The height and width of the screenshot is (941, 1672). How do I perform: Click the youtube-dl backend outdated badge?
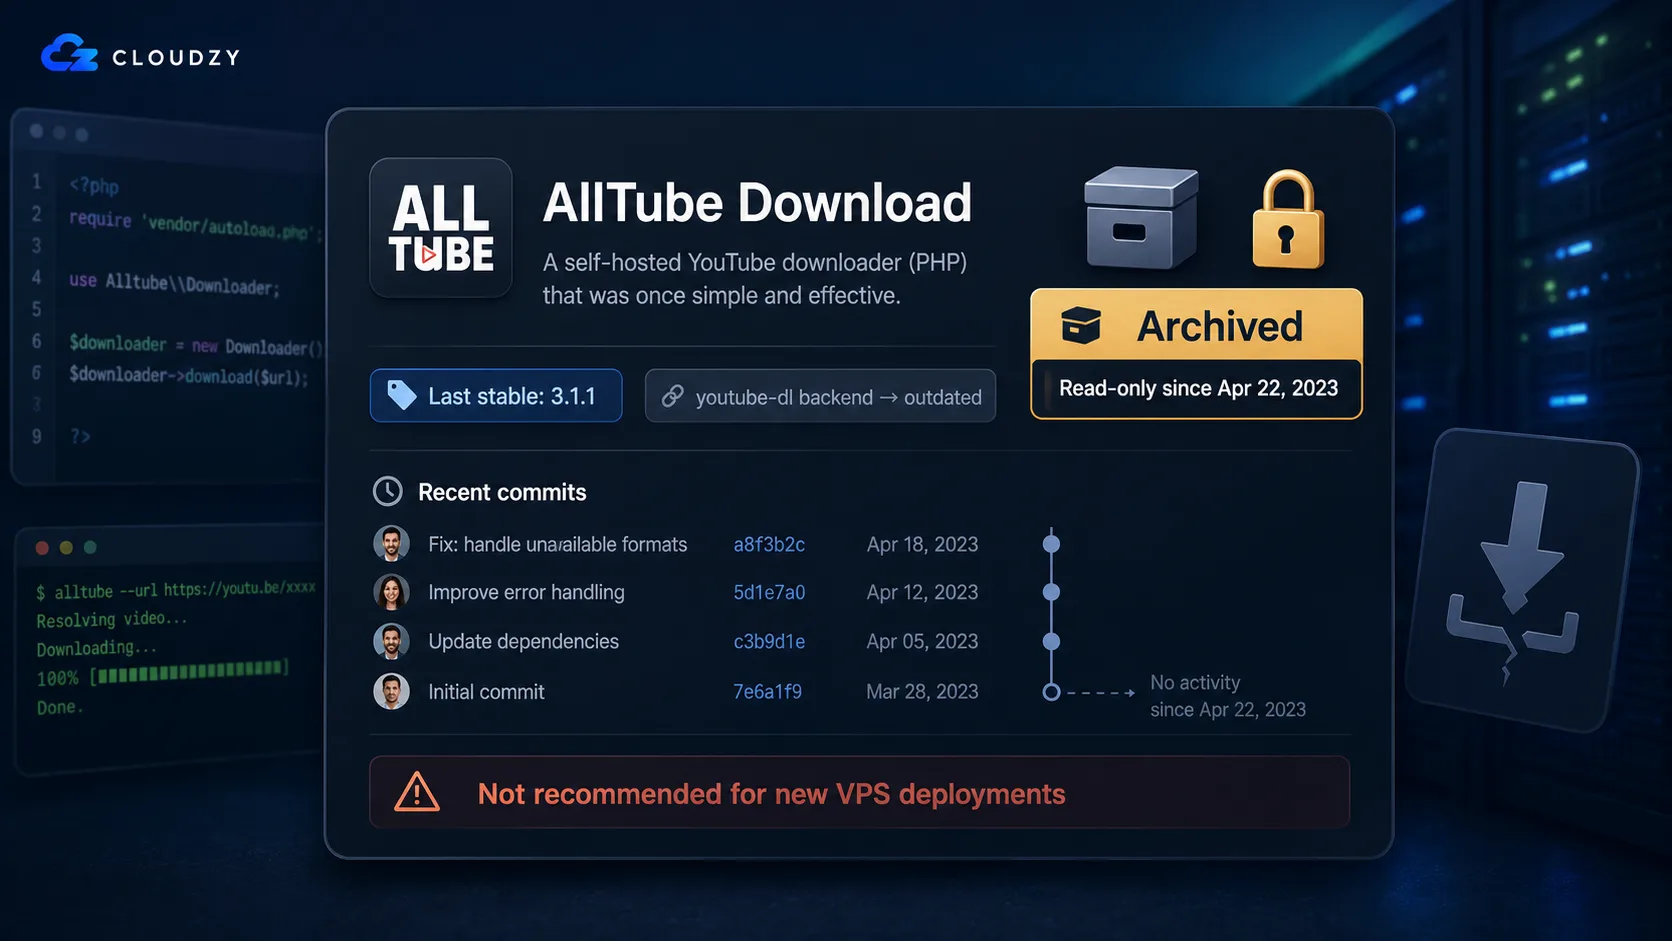coord(820,396)
